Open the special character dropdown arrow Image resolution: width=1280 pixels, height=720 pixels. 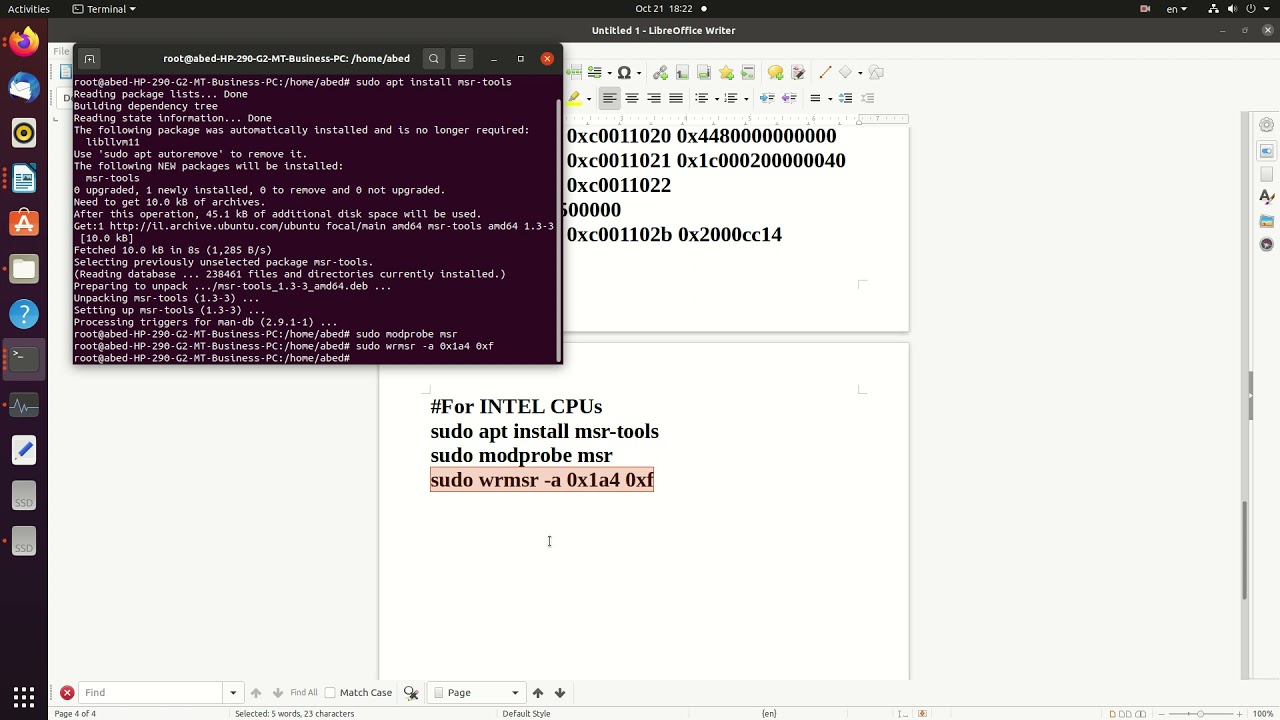[x=639, y=73]
